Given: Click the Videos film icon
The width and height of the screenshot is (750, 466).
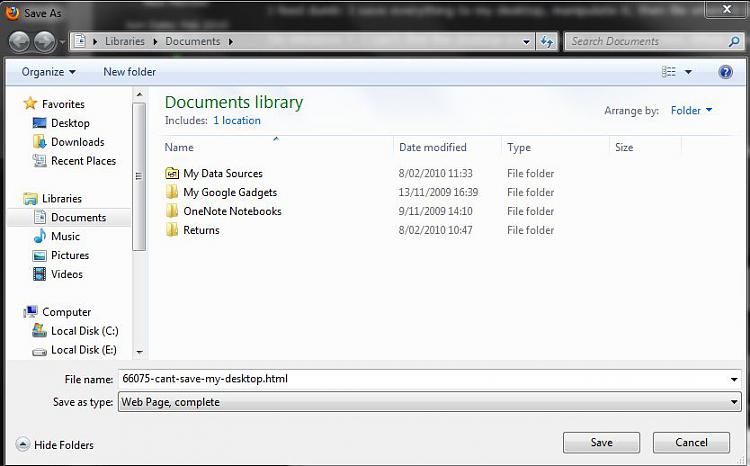Looking at the screenshot, I should point(39,274).
